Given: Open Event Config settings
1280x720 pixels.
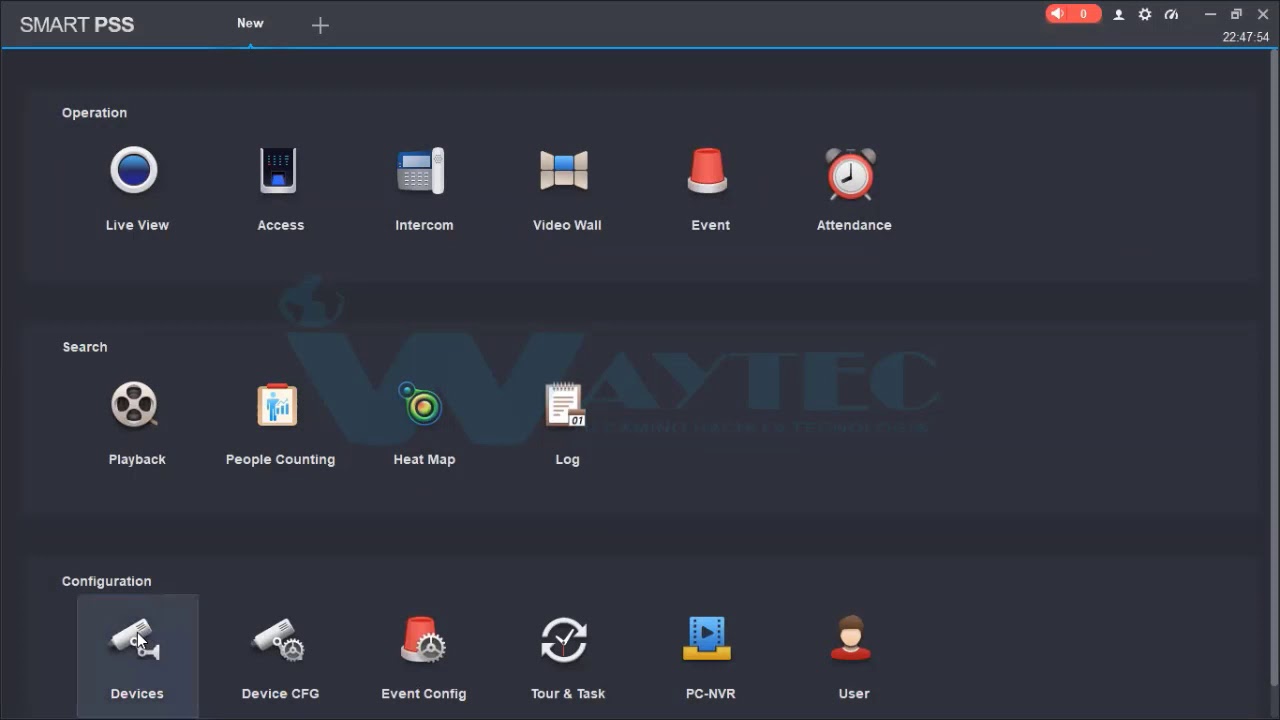Looking at the screenshot, I should coord(424,657).
